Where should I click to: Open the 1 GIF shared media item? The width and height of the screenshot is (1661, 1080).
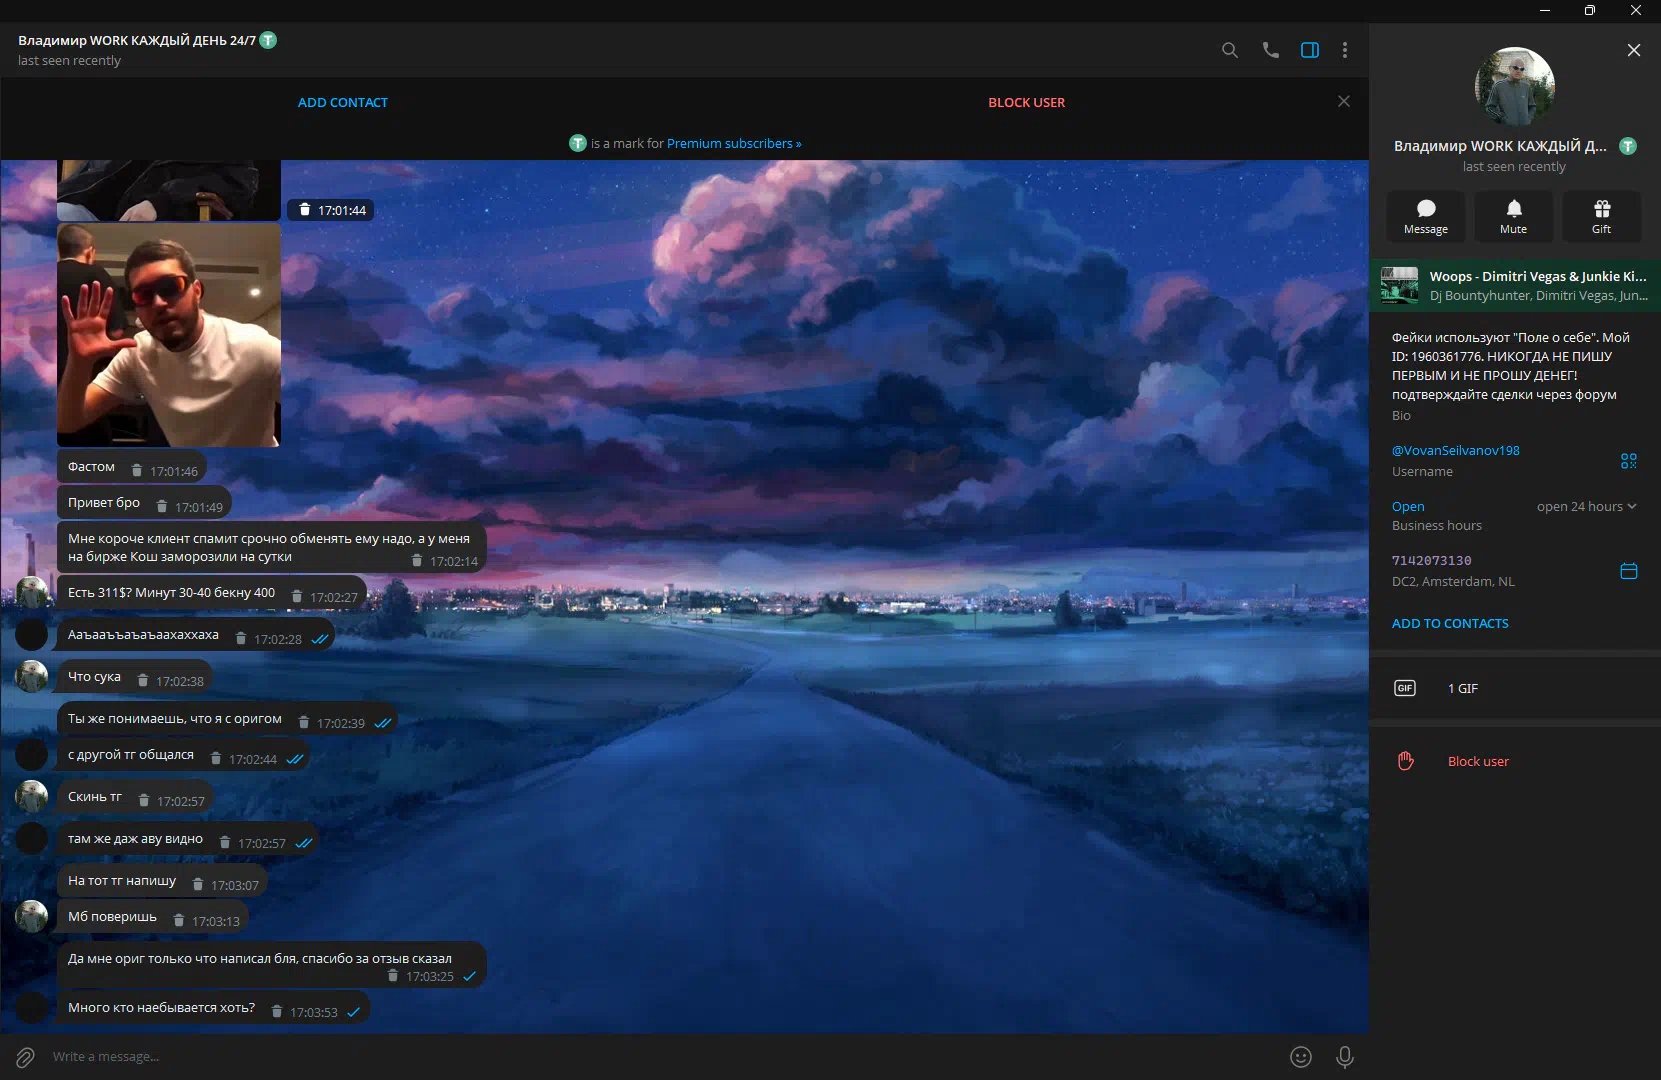[1462, 688]
